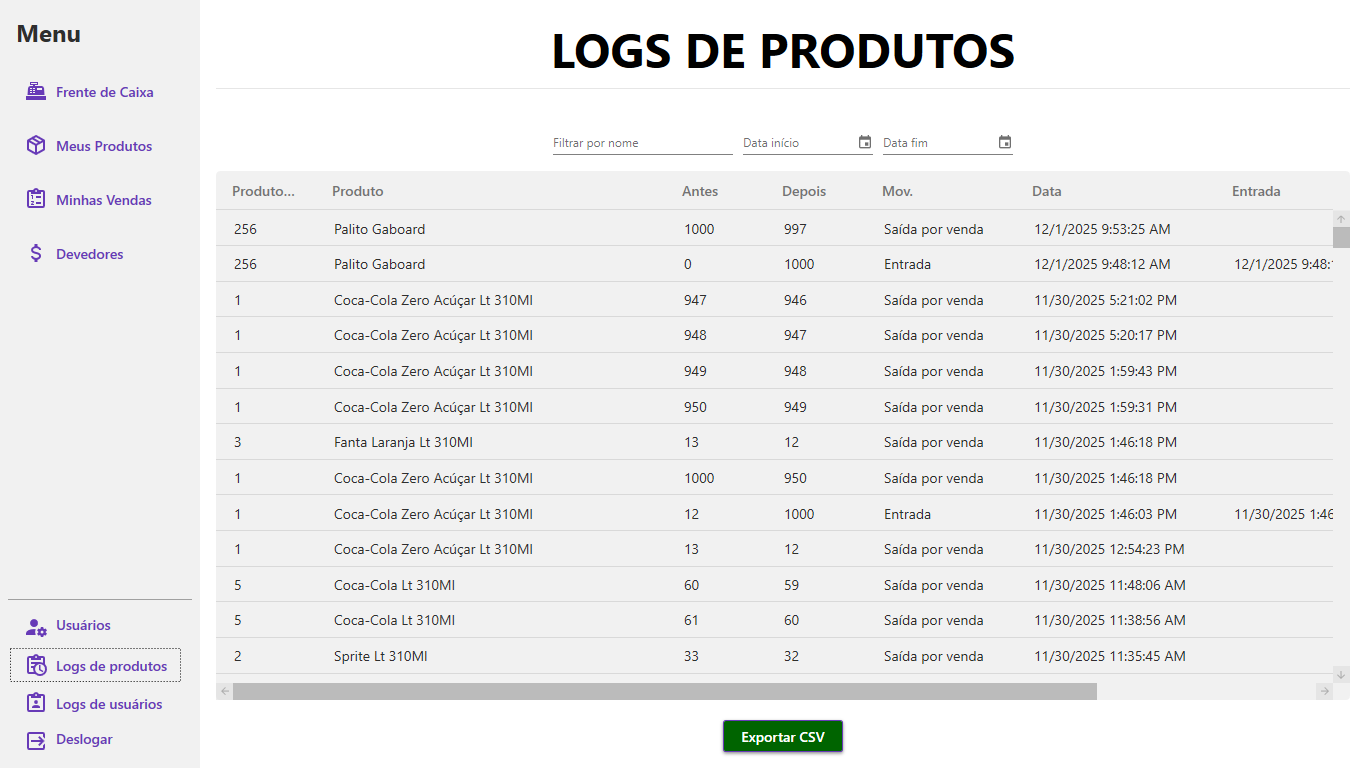1366x768 pixels.
Task: Click the Frente de Caixa cash register icon
Action: pyautogui.click(x=36, y=92)
